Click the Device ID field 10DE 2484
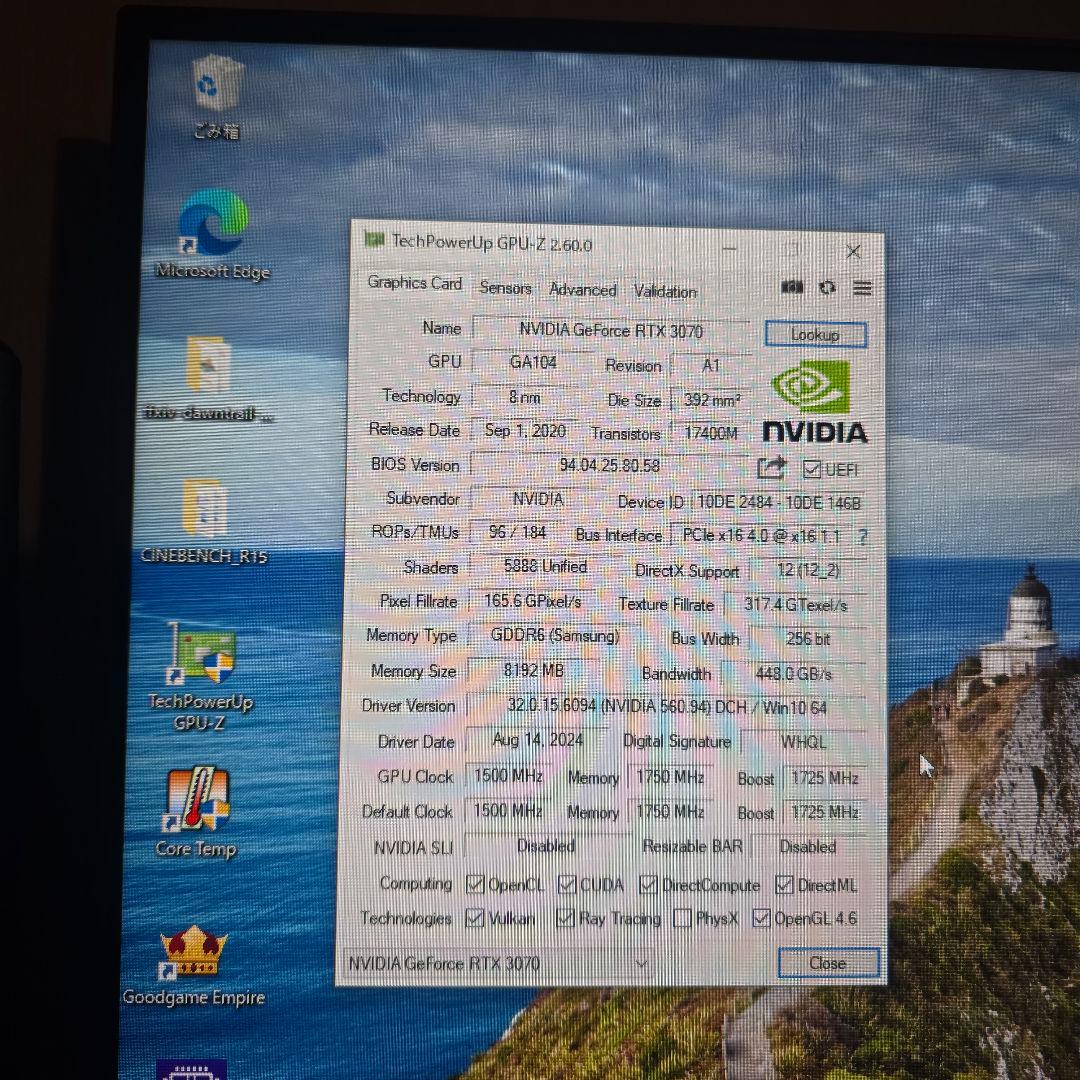Screen dimensions: 1080x1080 [779, 503]
